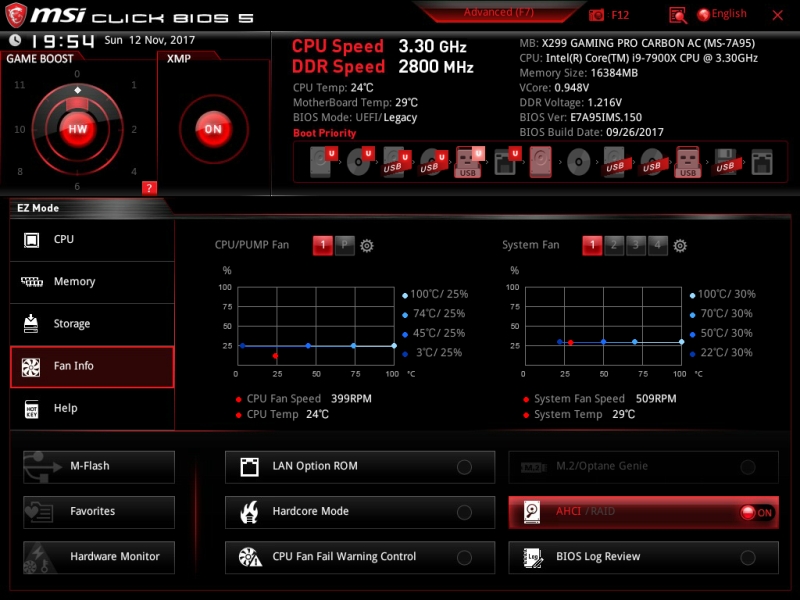Screen dimensions: 800x600
Task: Click the "509RPM" system fan speed value
Action: (x=656, y=399)
